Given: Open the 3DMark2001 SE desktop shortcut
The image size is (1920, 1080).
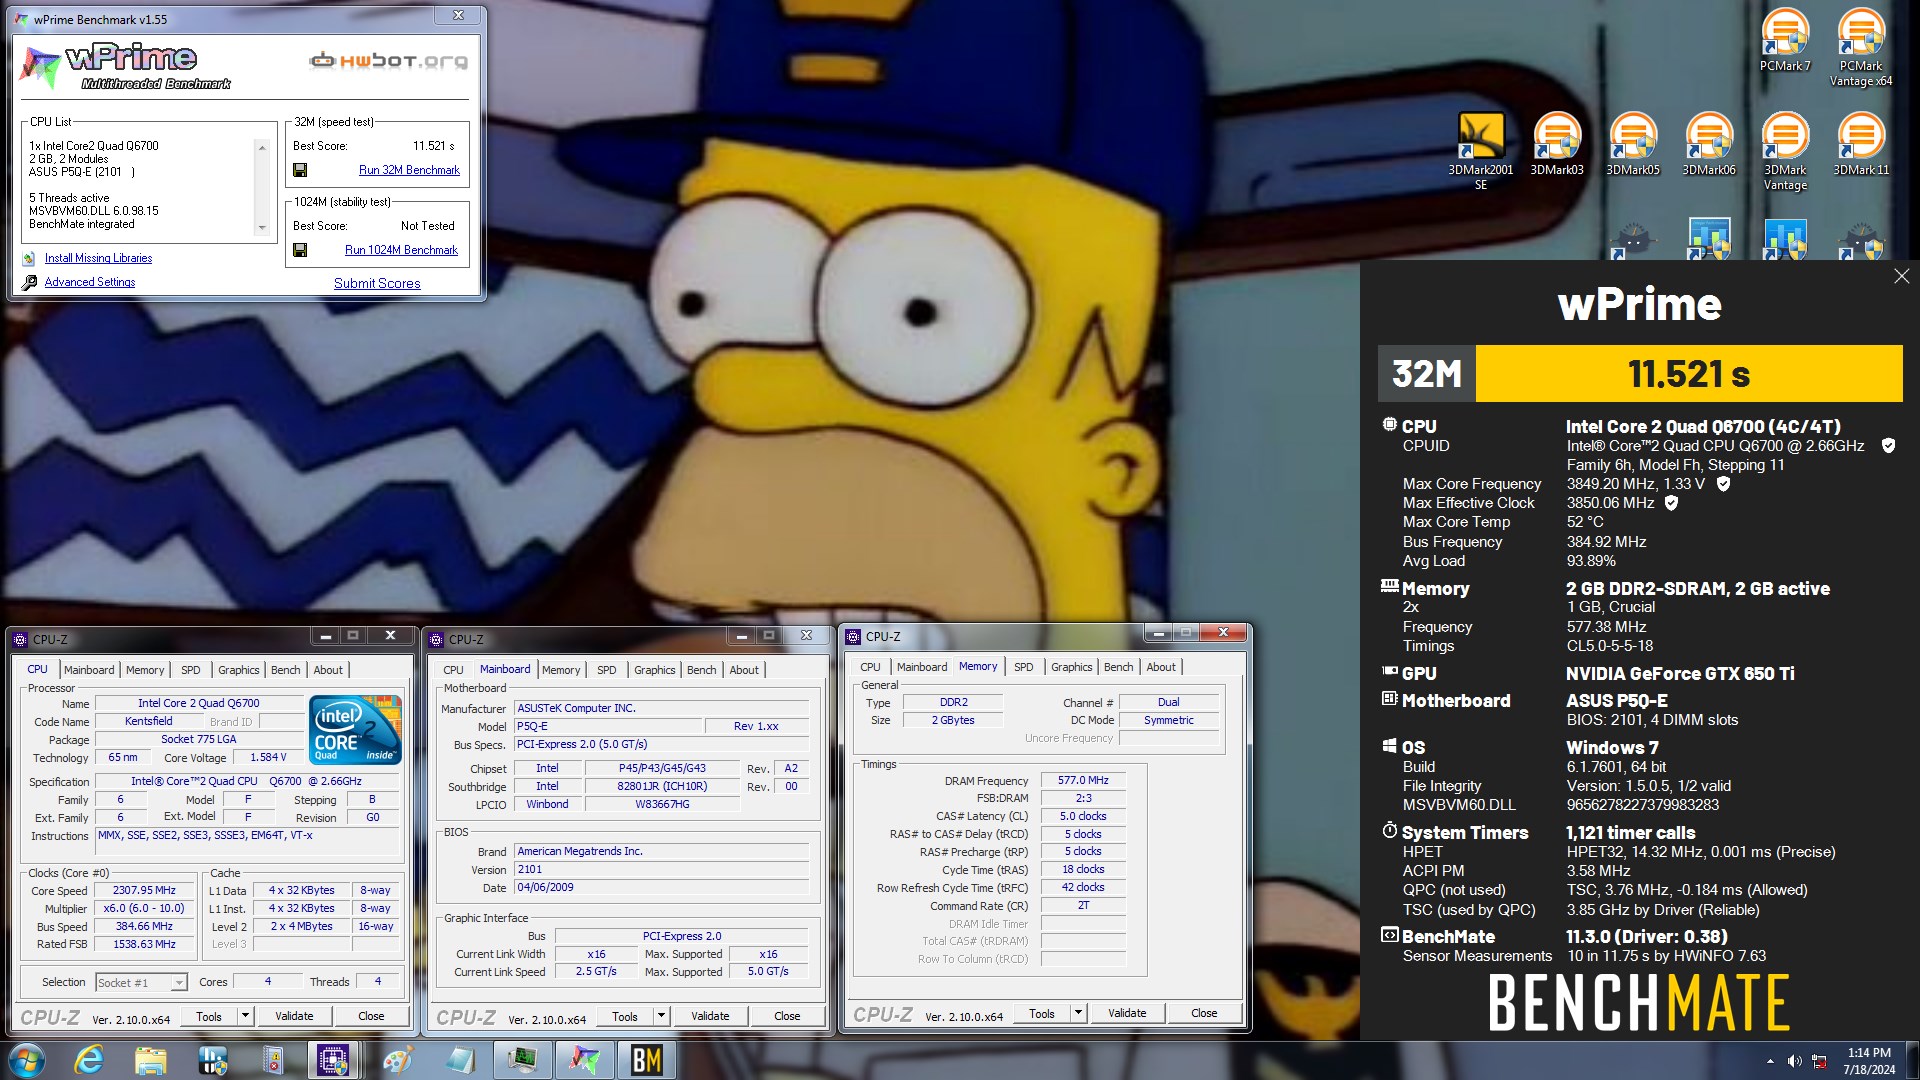Looking at the screenshot, I should coord(1481,151).
